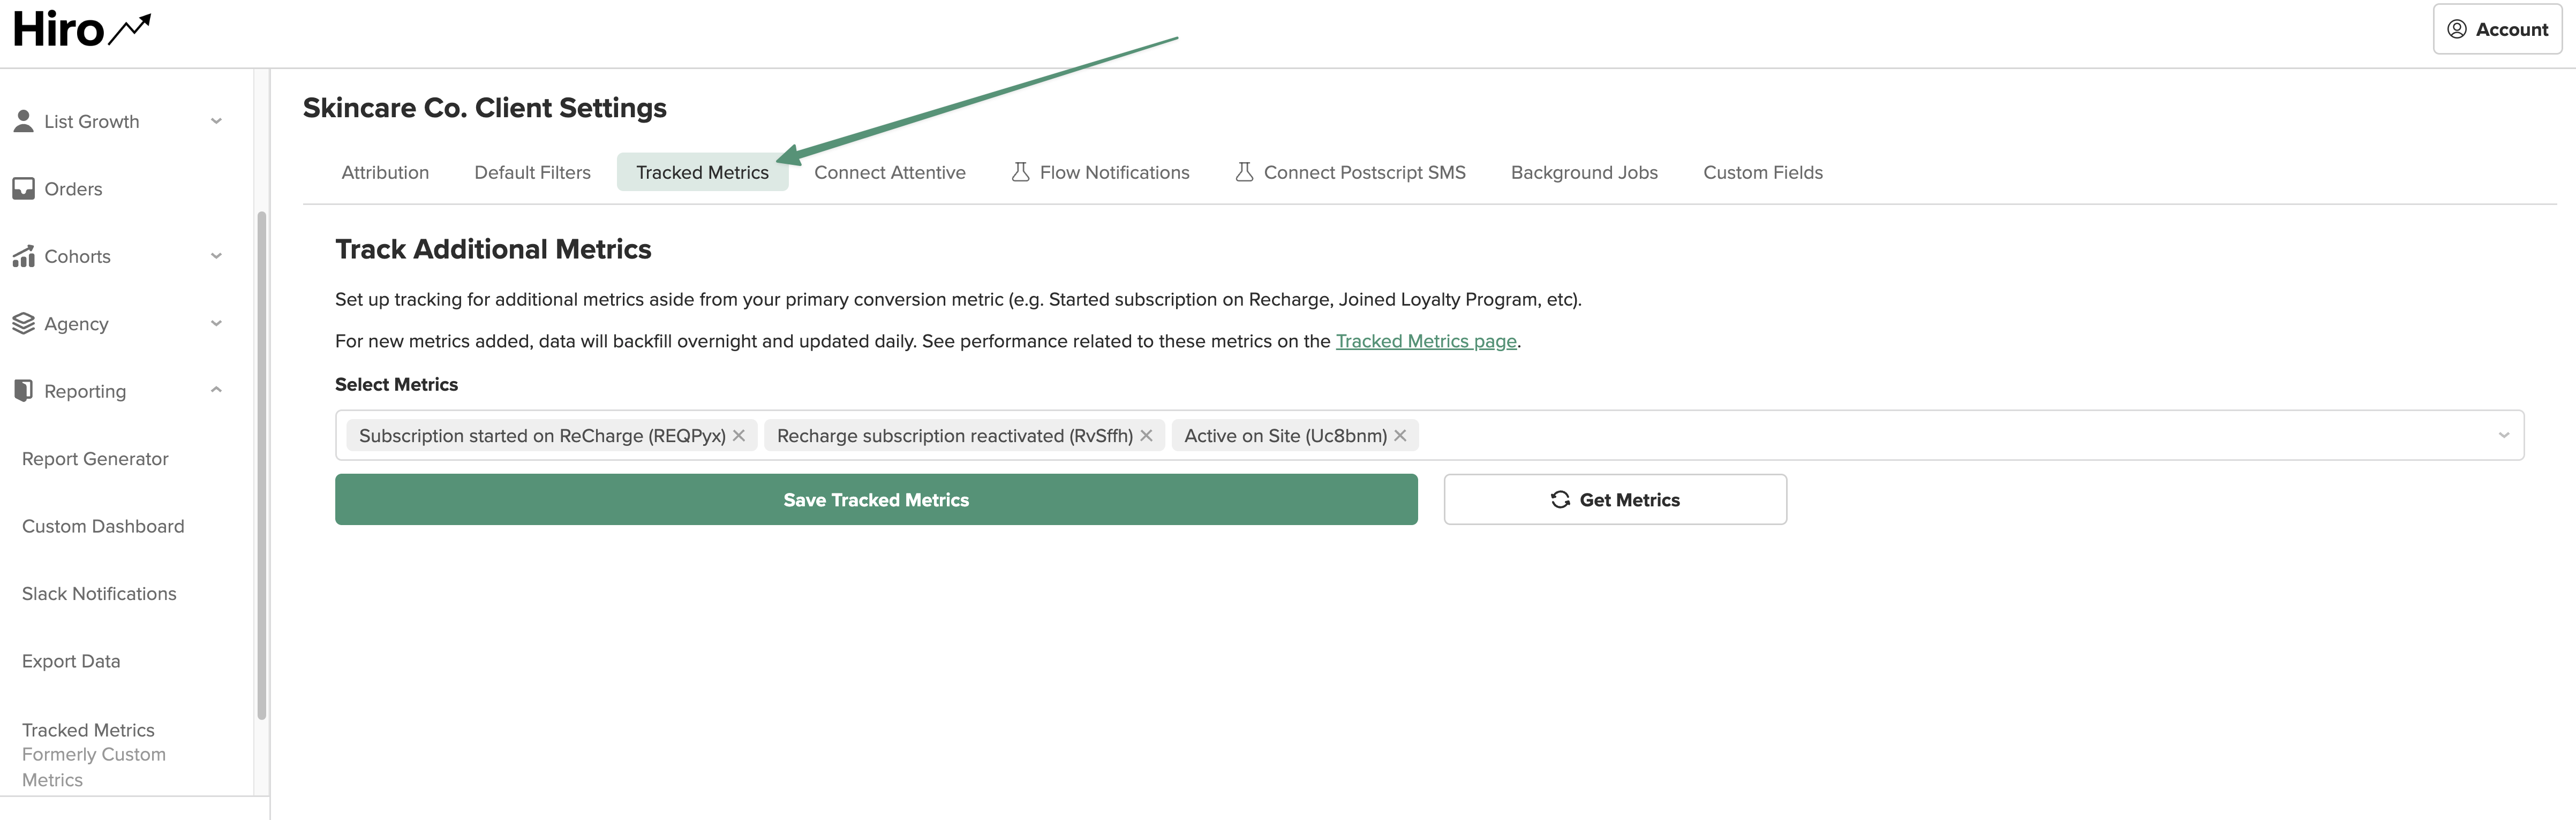Image resolution: width=2576 pixels, height=820 pixels.
Task: Remove Subscription started on ReCharge metric
Action: pos(739,435)
